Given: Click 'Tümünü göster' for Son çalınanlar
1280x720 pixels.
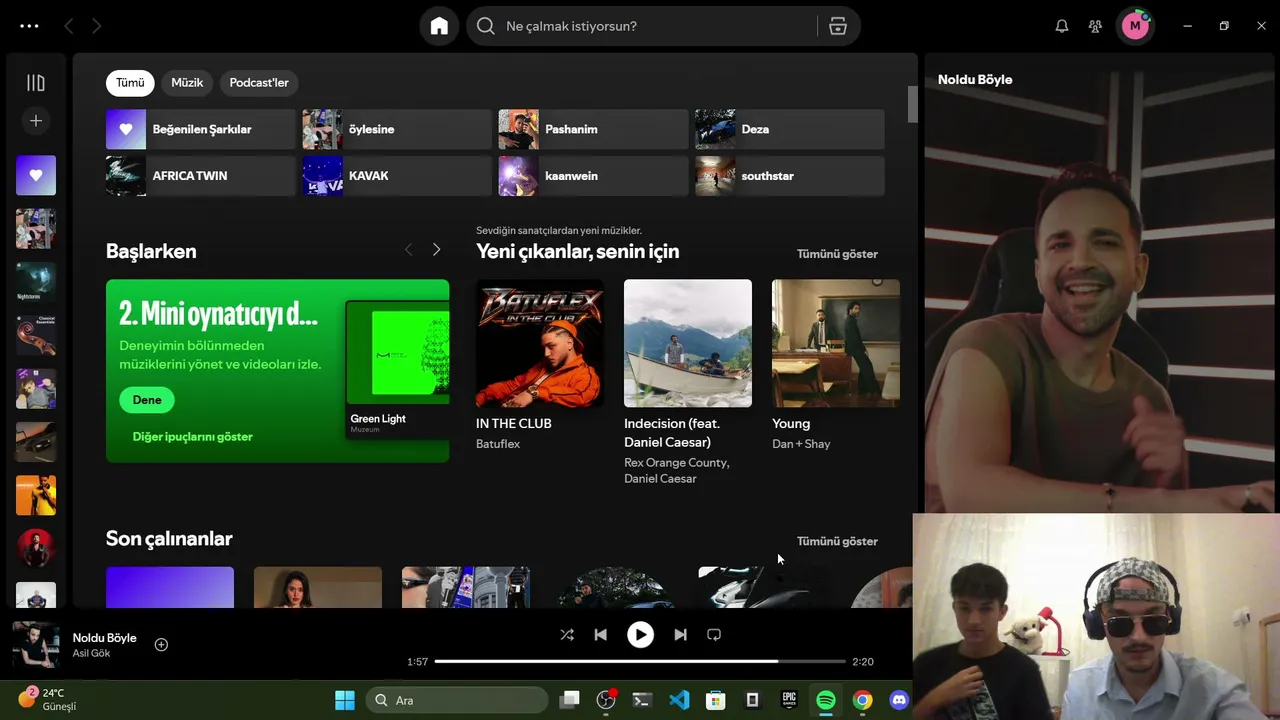Looking at the screenshot, I should (837, 541).
